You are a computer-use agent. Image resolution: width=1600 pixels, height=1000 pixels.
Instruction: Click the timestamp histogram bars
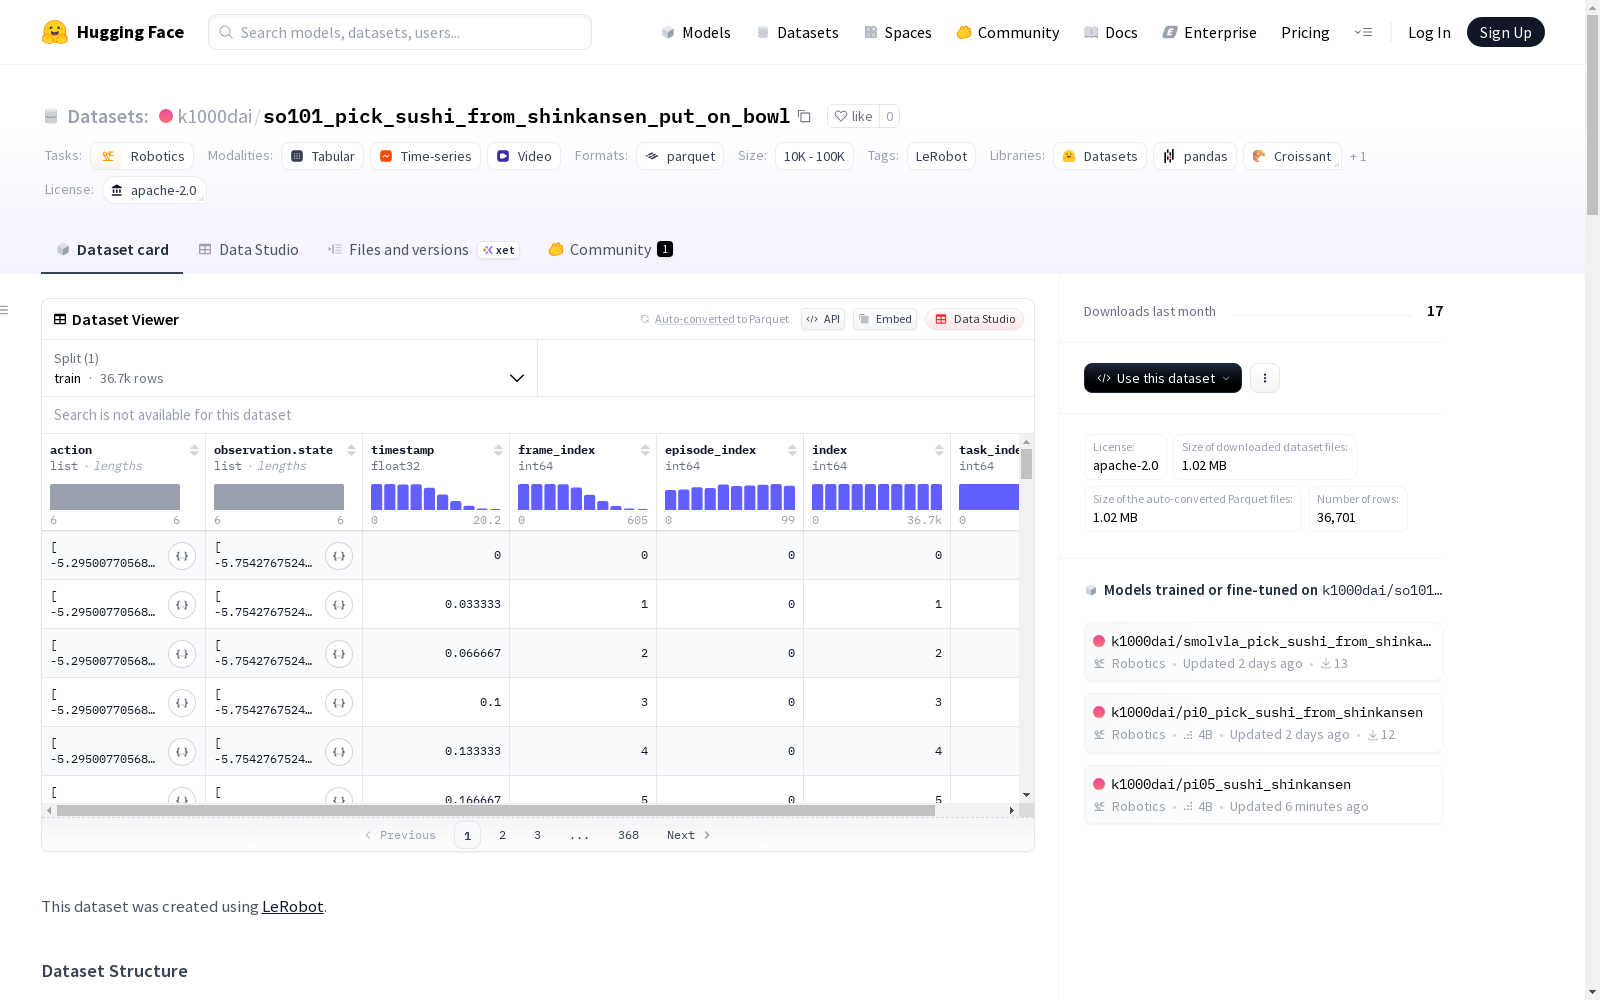(436, 497)
